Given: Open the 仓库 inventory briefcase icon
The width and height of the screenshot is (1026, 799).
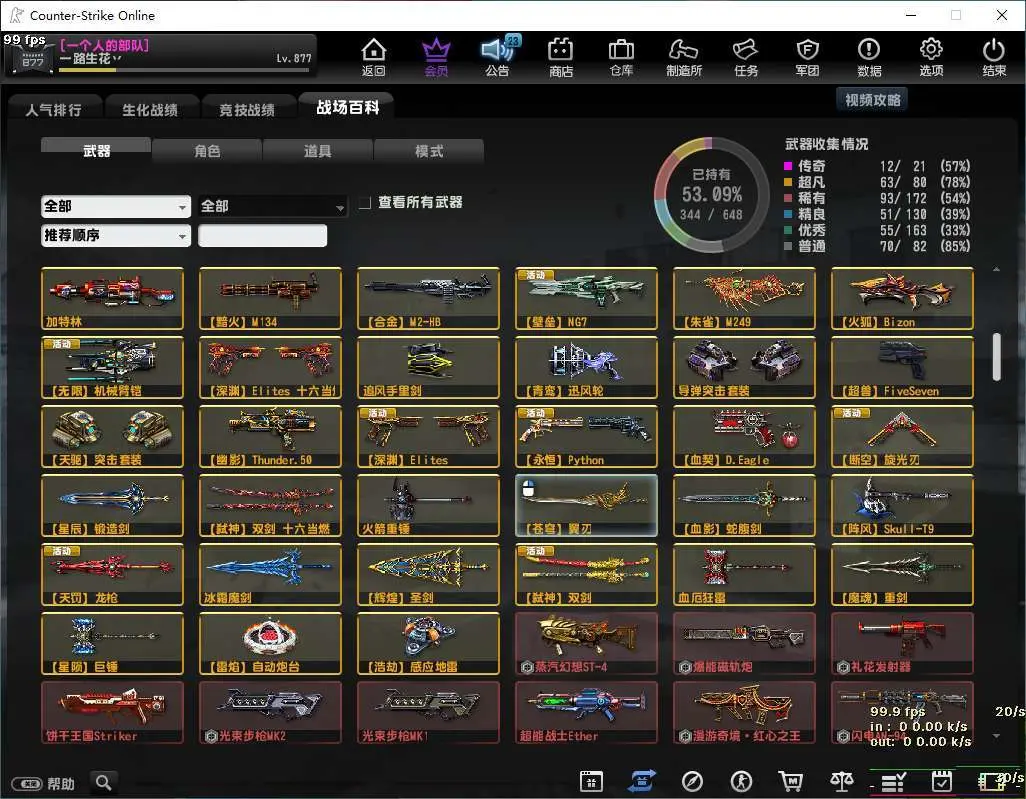Looking at the screenshot, I should point(621,56).
